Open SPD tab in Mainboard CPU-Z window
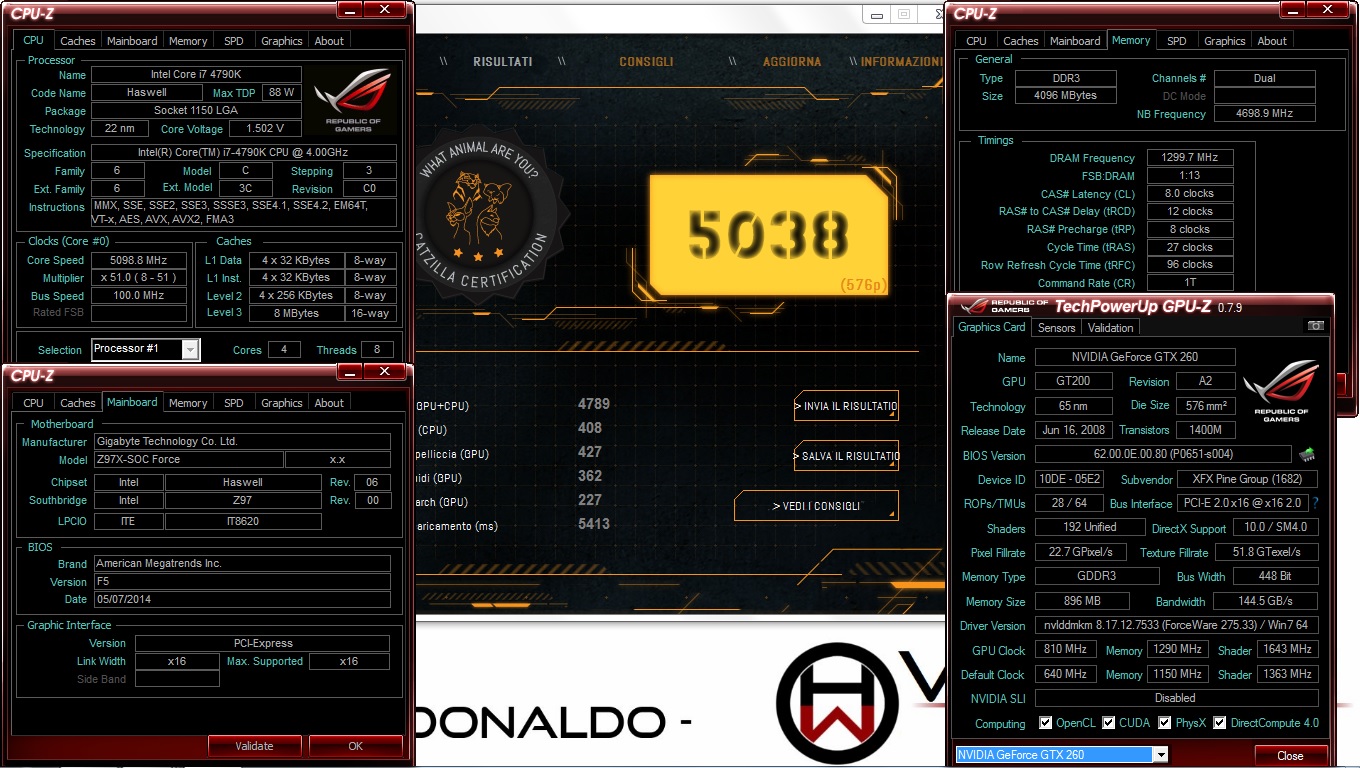 pyautogui.click(x=234, y=403)
